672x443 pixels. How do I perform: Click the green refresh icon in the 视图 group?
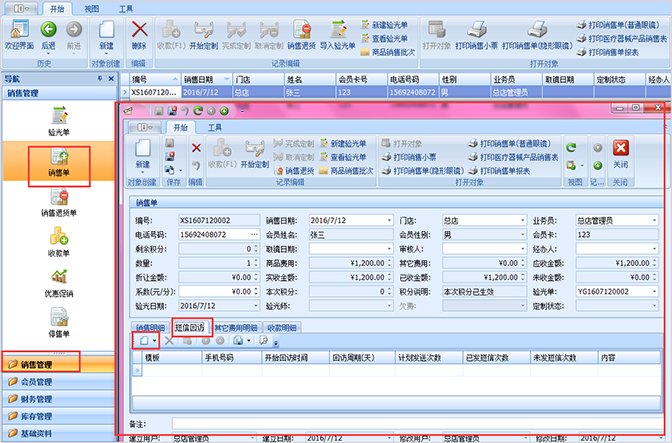571,148
